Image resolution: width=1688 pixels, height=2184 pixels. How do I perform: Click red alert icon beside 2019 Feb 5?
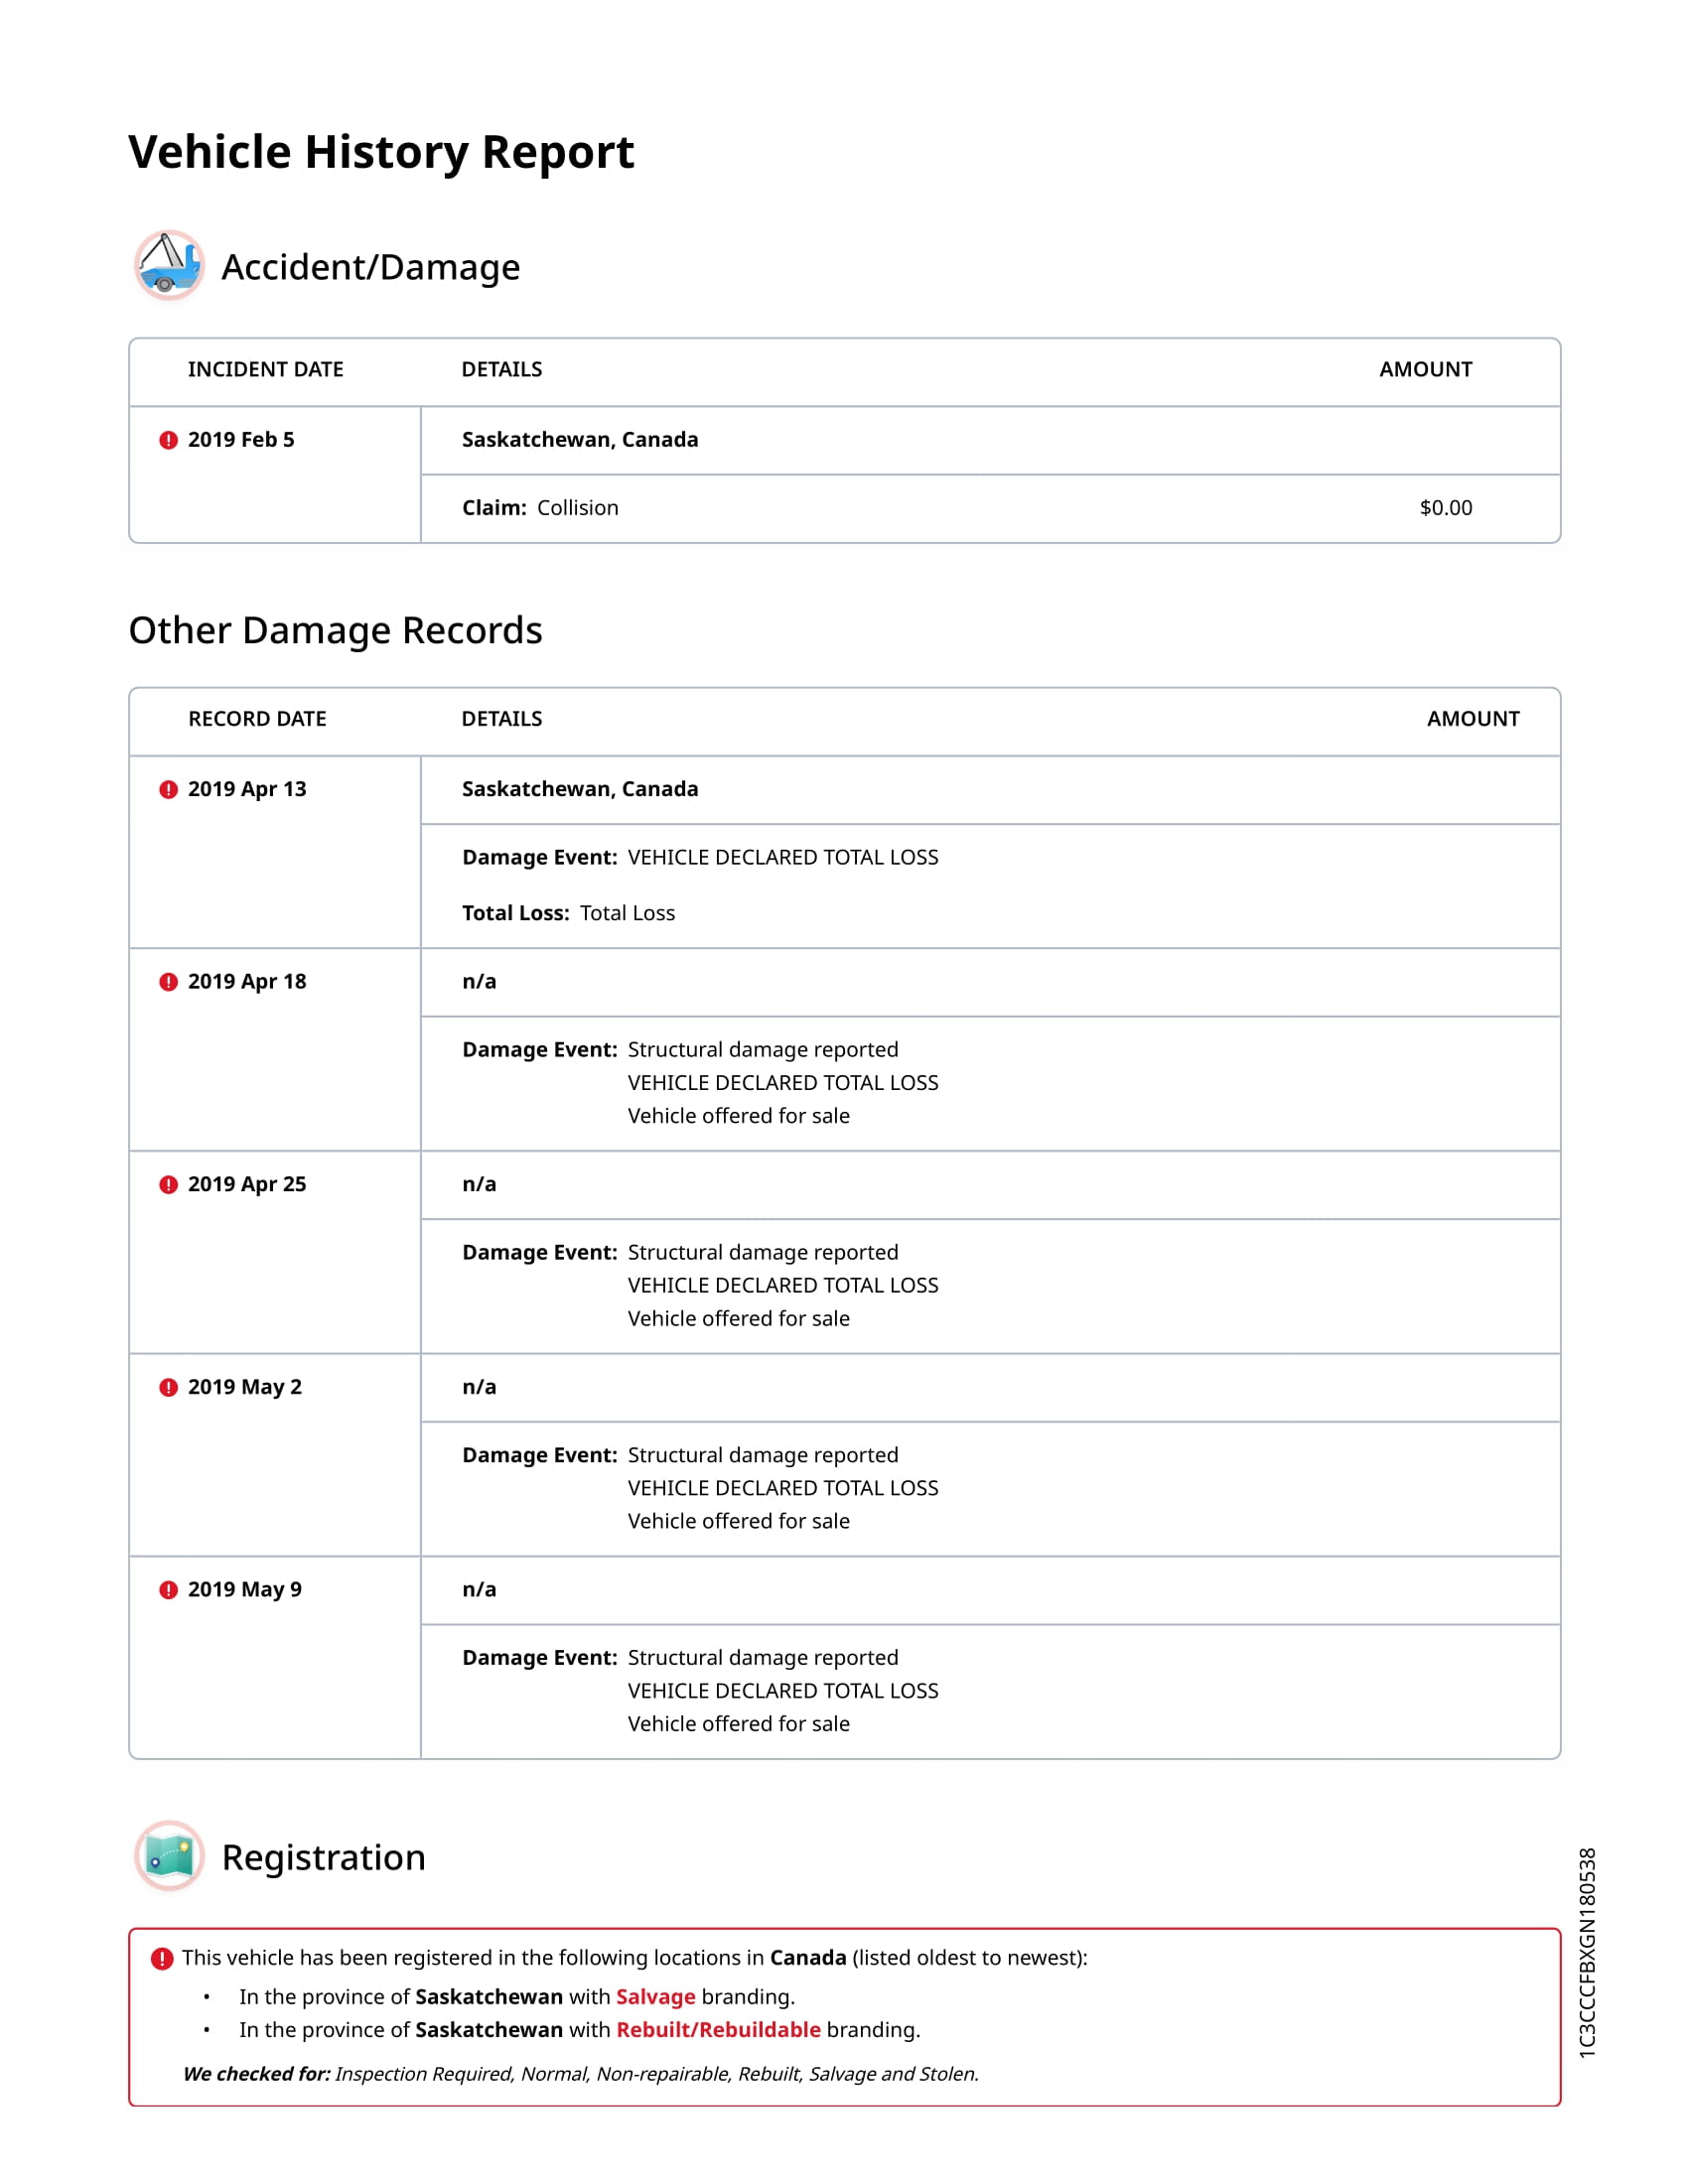168,440
